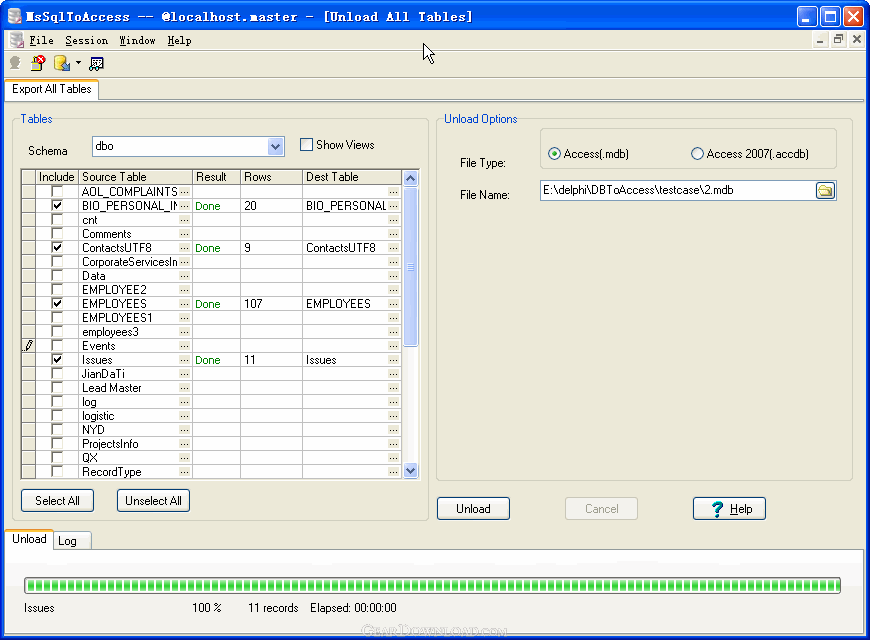This screenshot has height=640, width=870.
Task: Check the Include box for Comments
Action: coord(57,234)
